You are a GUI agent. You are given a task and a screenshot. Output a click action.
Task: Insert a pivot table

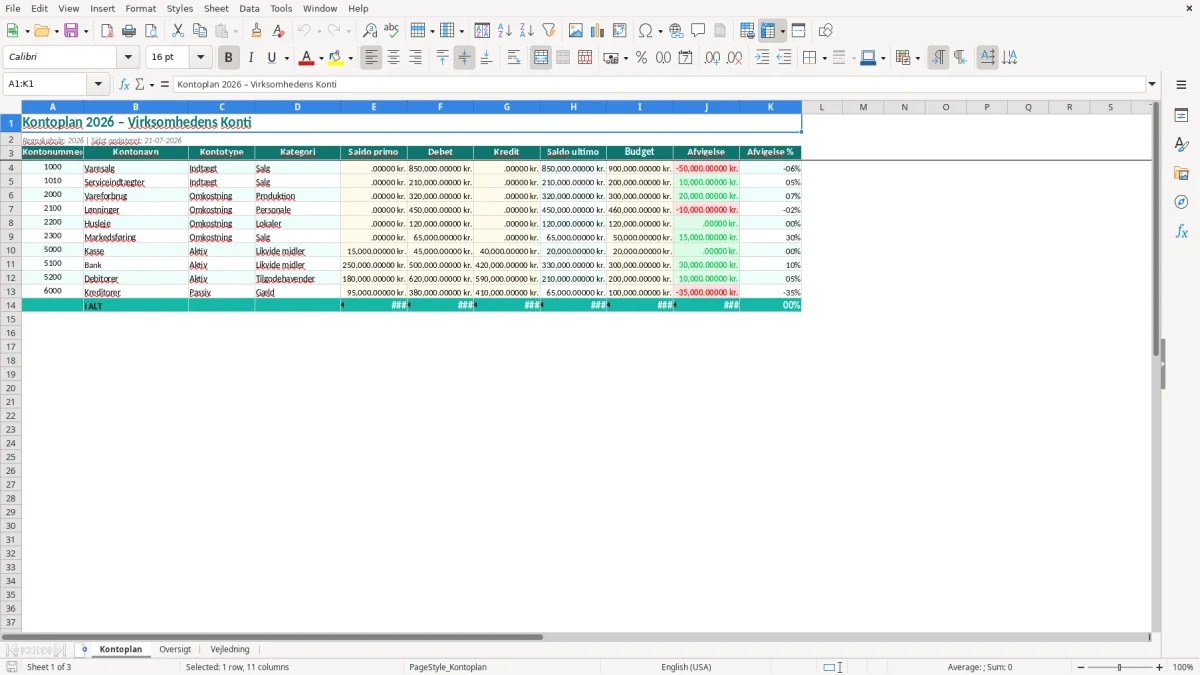619,31
